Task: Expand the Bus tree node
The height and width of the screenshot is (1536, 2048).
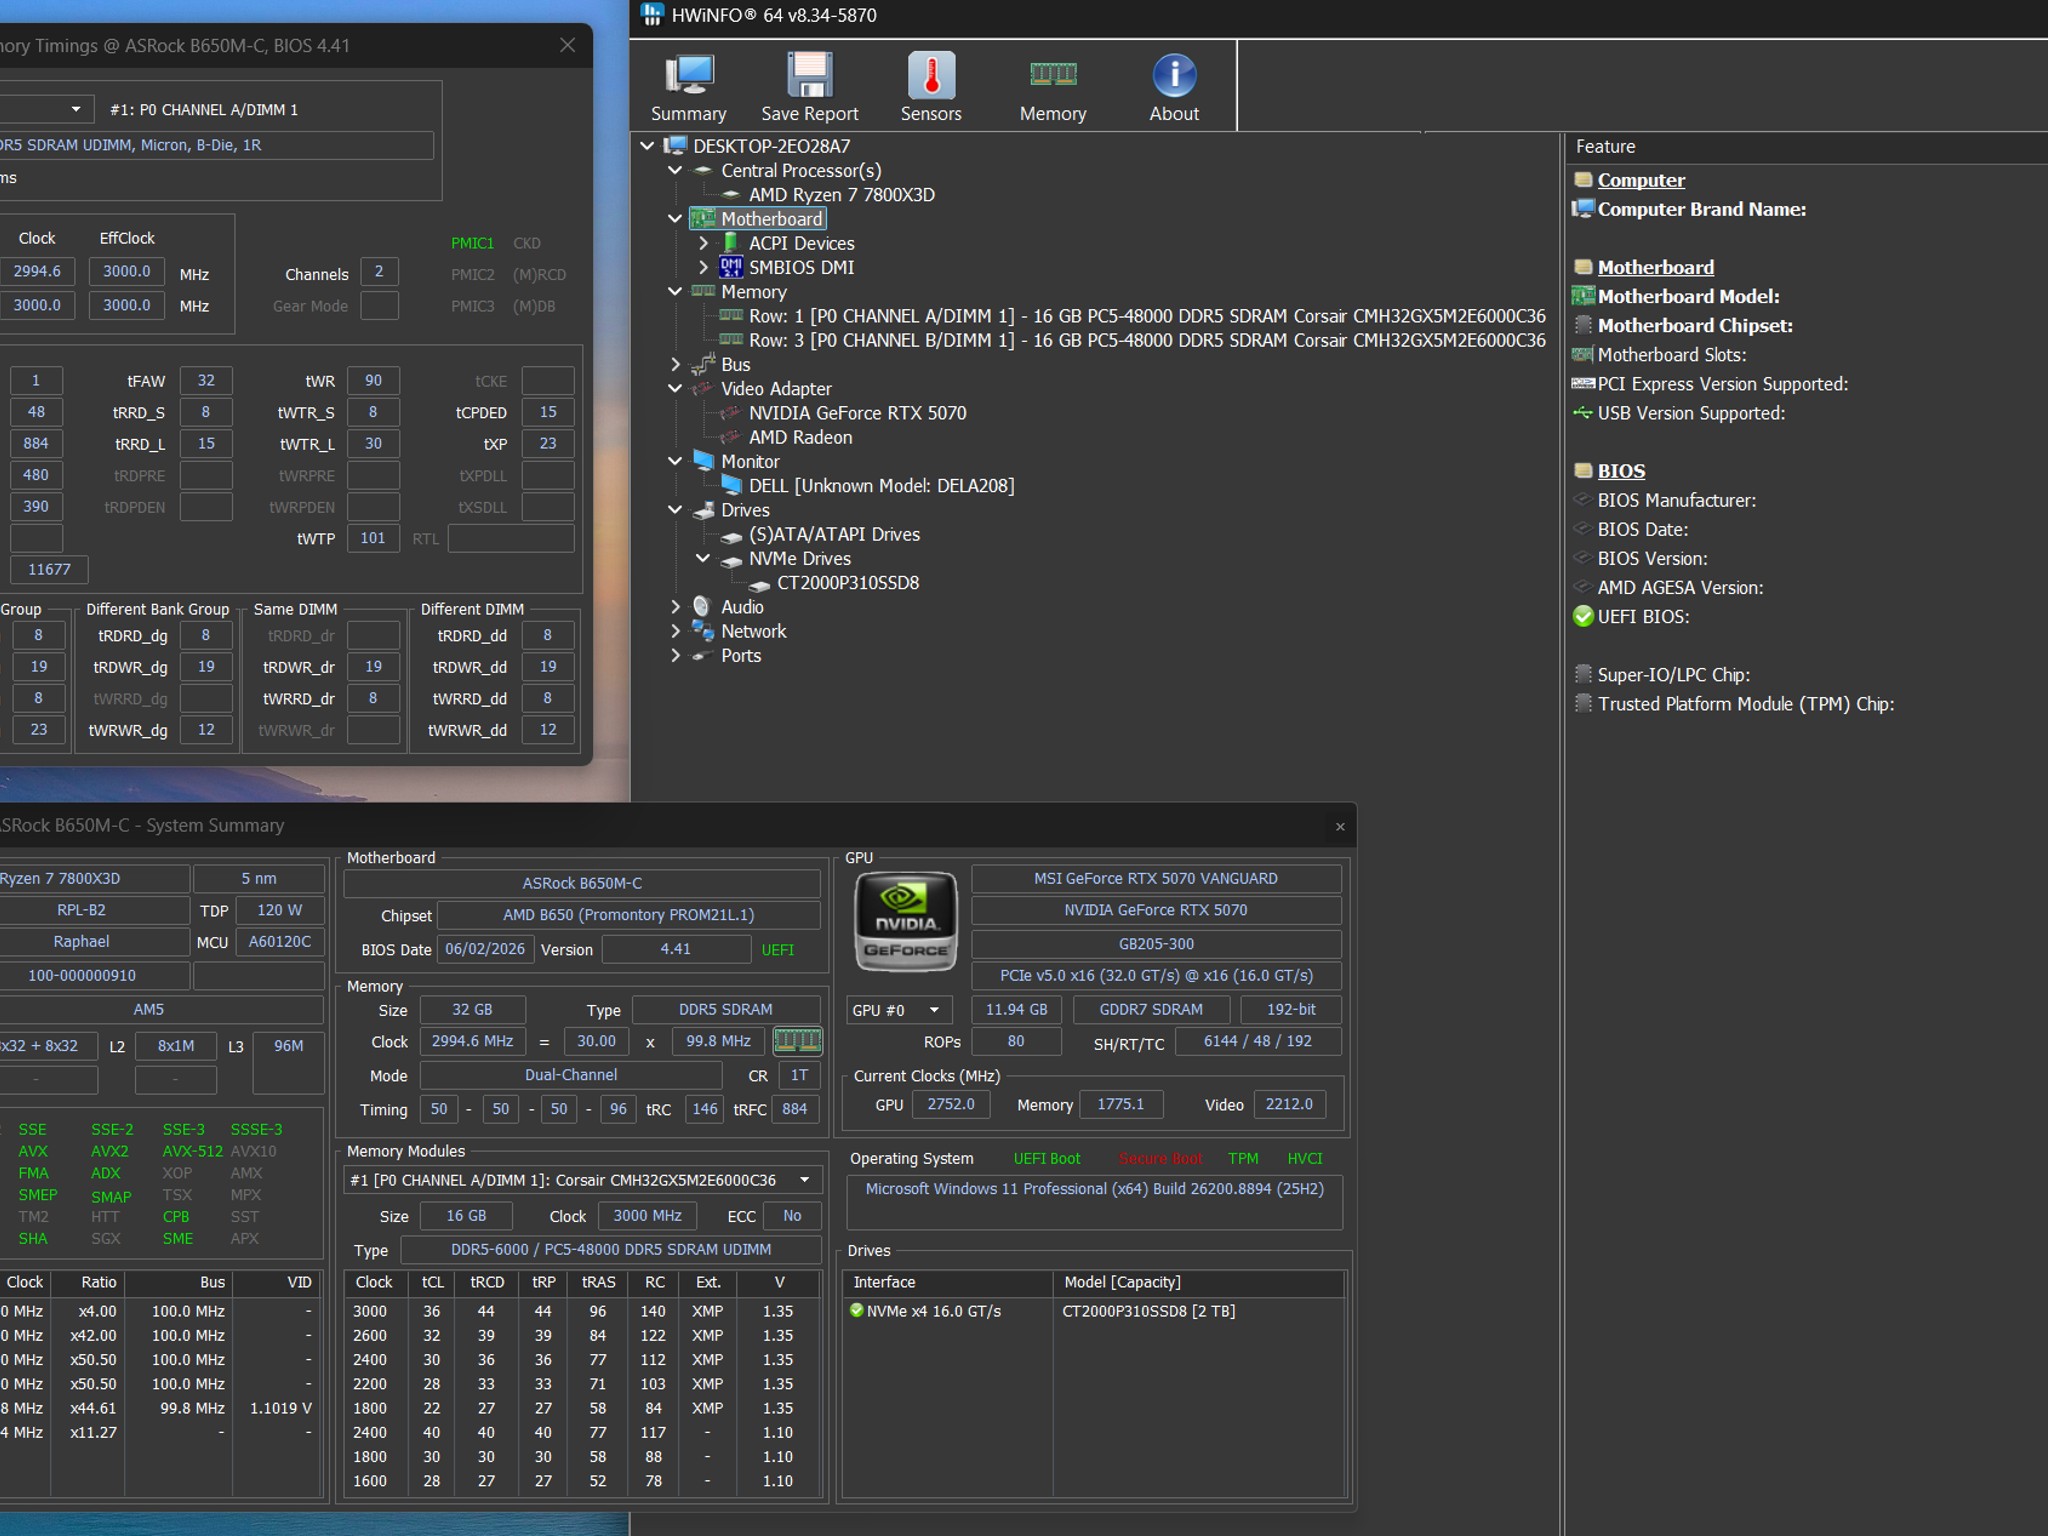Action: coord(675,364)
